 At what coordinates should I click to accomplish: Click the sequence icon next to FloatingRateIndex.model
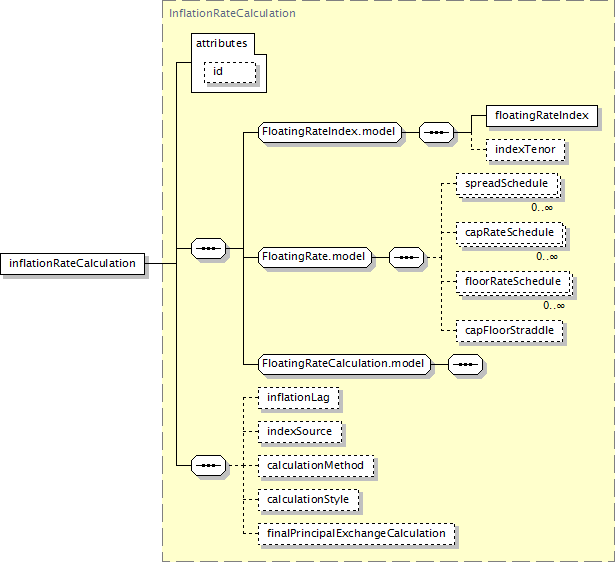coord(436,131)
